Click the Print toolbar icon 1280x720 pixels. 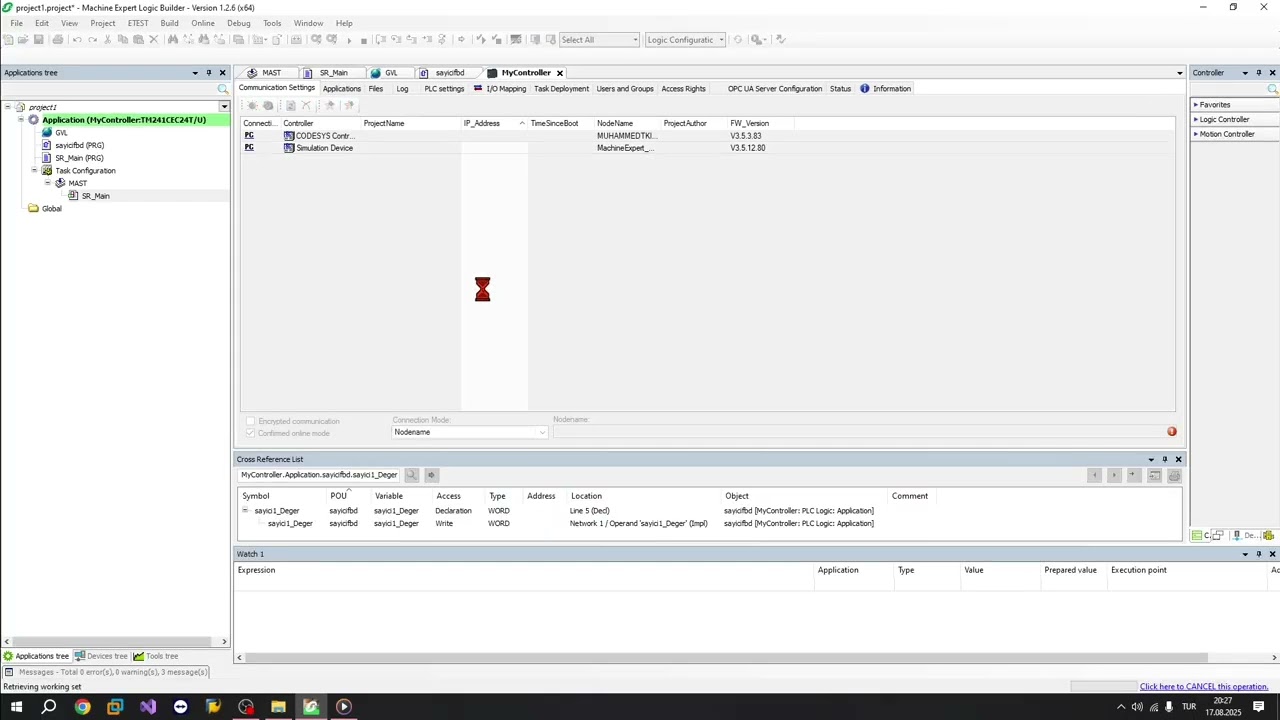(x=57, y=40)
